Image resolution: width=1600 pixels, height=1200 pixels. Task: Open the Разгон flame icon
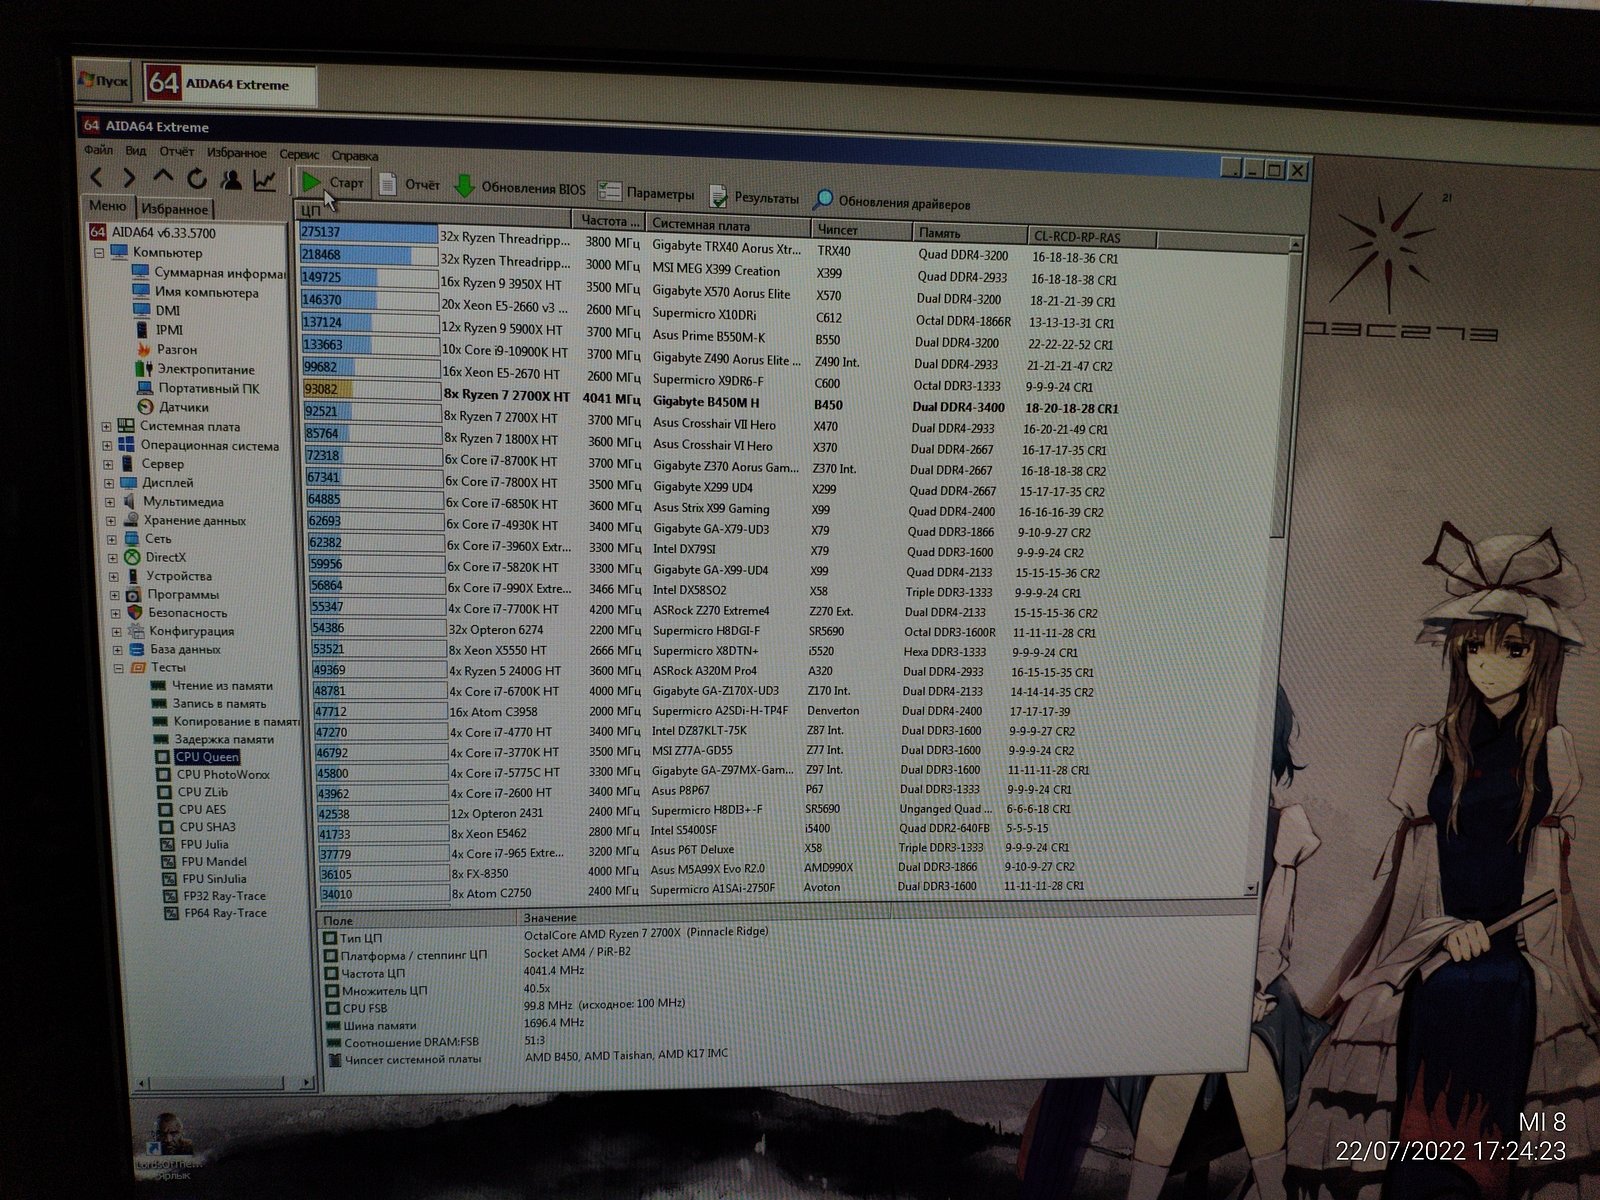(x=143, y=350)
